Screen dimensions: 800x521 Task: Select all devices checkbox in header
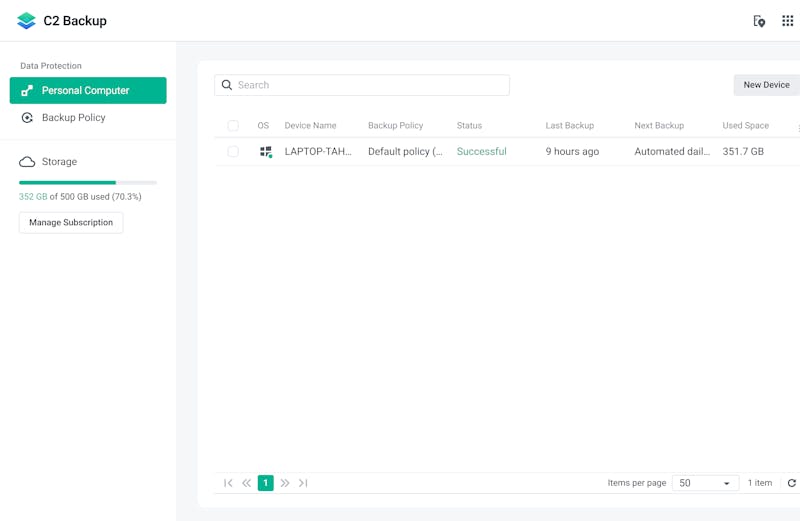[x=233, y=126]
